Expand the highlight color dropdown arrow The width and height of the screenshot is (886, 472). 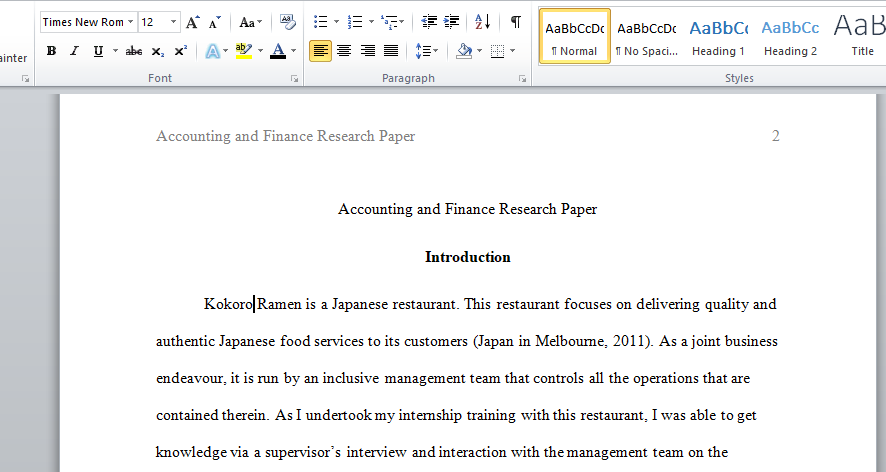click(260, 51)
